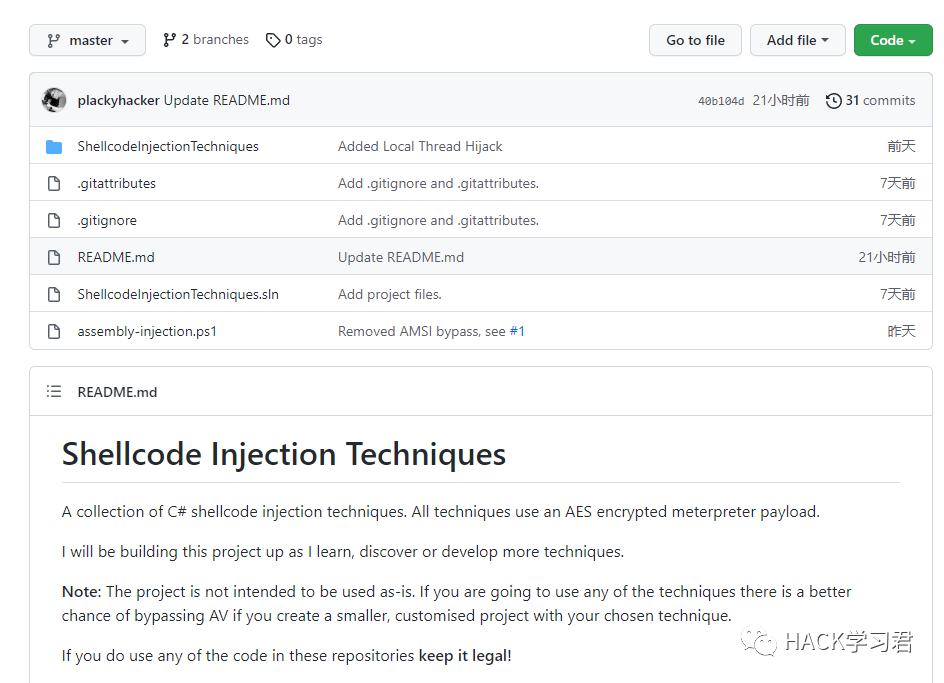Open ShellcodeInjectionTechniques.sln file
The height and width of the screenshot is (683, 944).
[178, 295]
